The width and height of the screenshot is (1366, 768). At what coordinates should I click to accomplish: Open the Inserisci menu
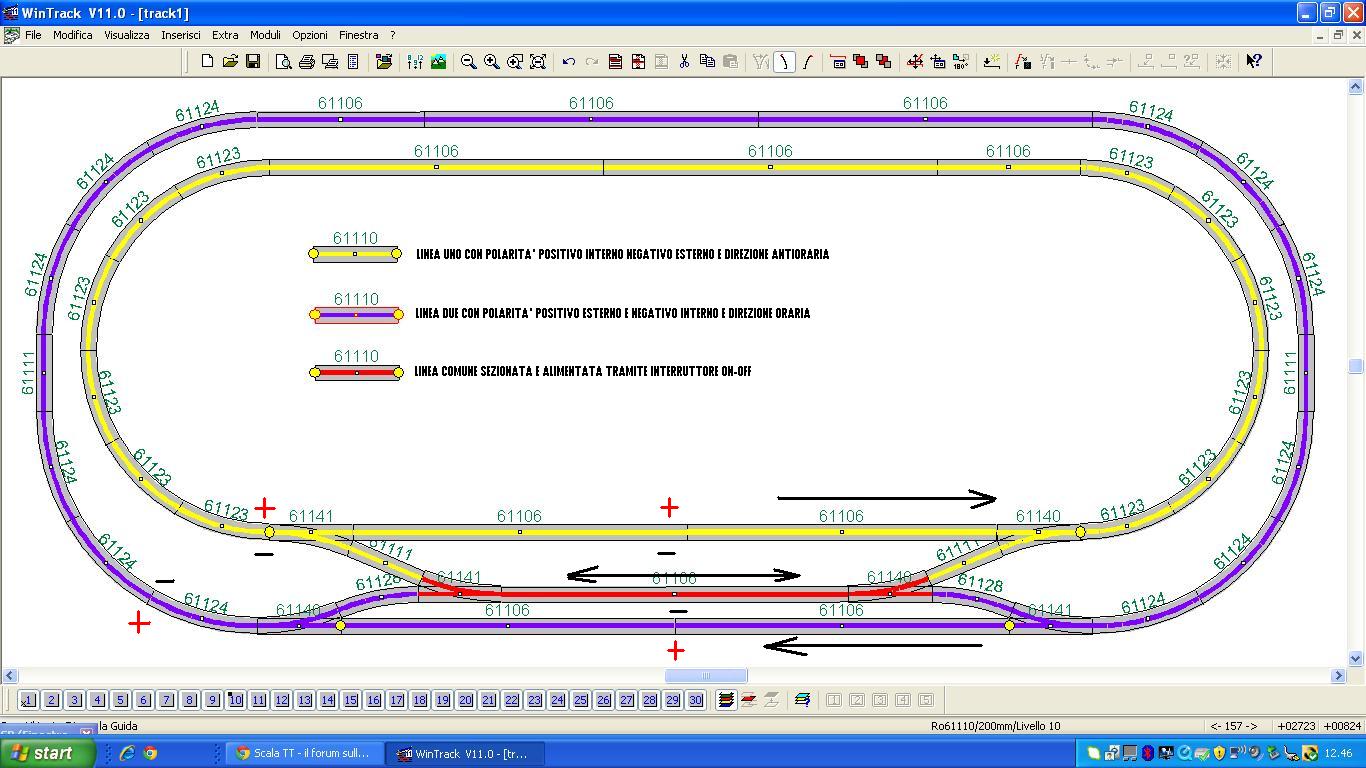(181, 35)
